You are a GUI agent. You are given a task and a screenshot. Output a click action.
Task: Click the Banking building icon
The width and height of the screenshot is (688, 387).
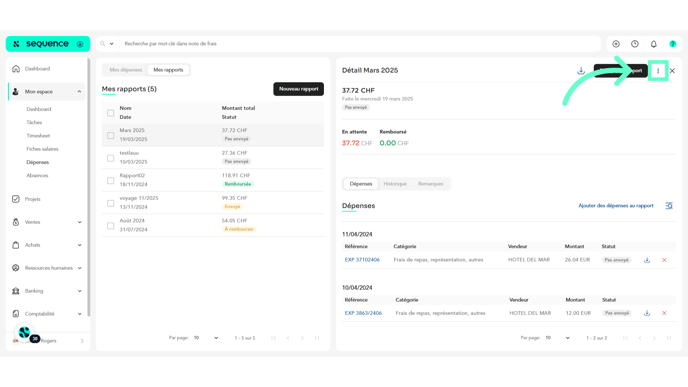click(x=16, y=290)
